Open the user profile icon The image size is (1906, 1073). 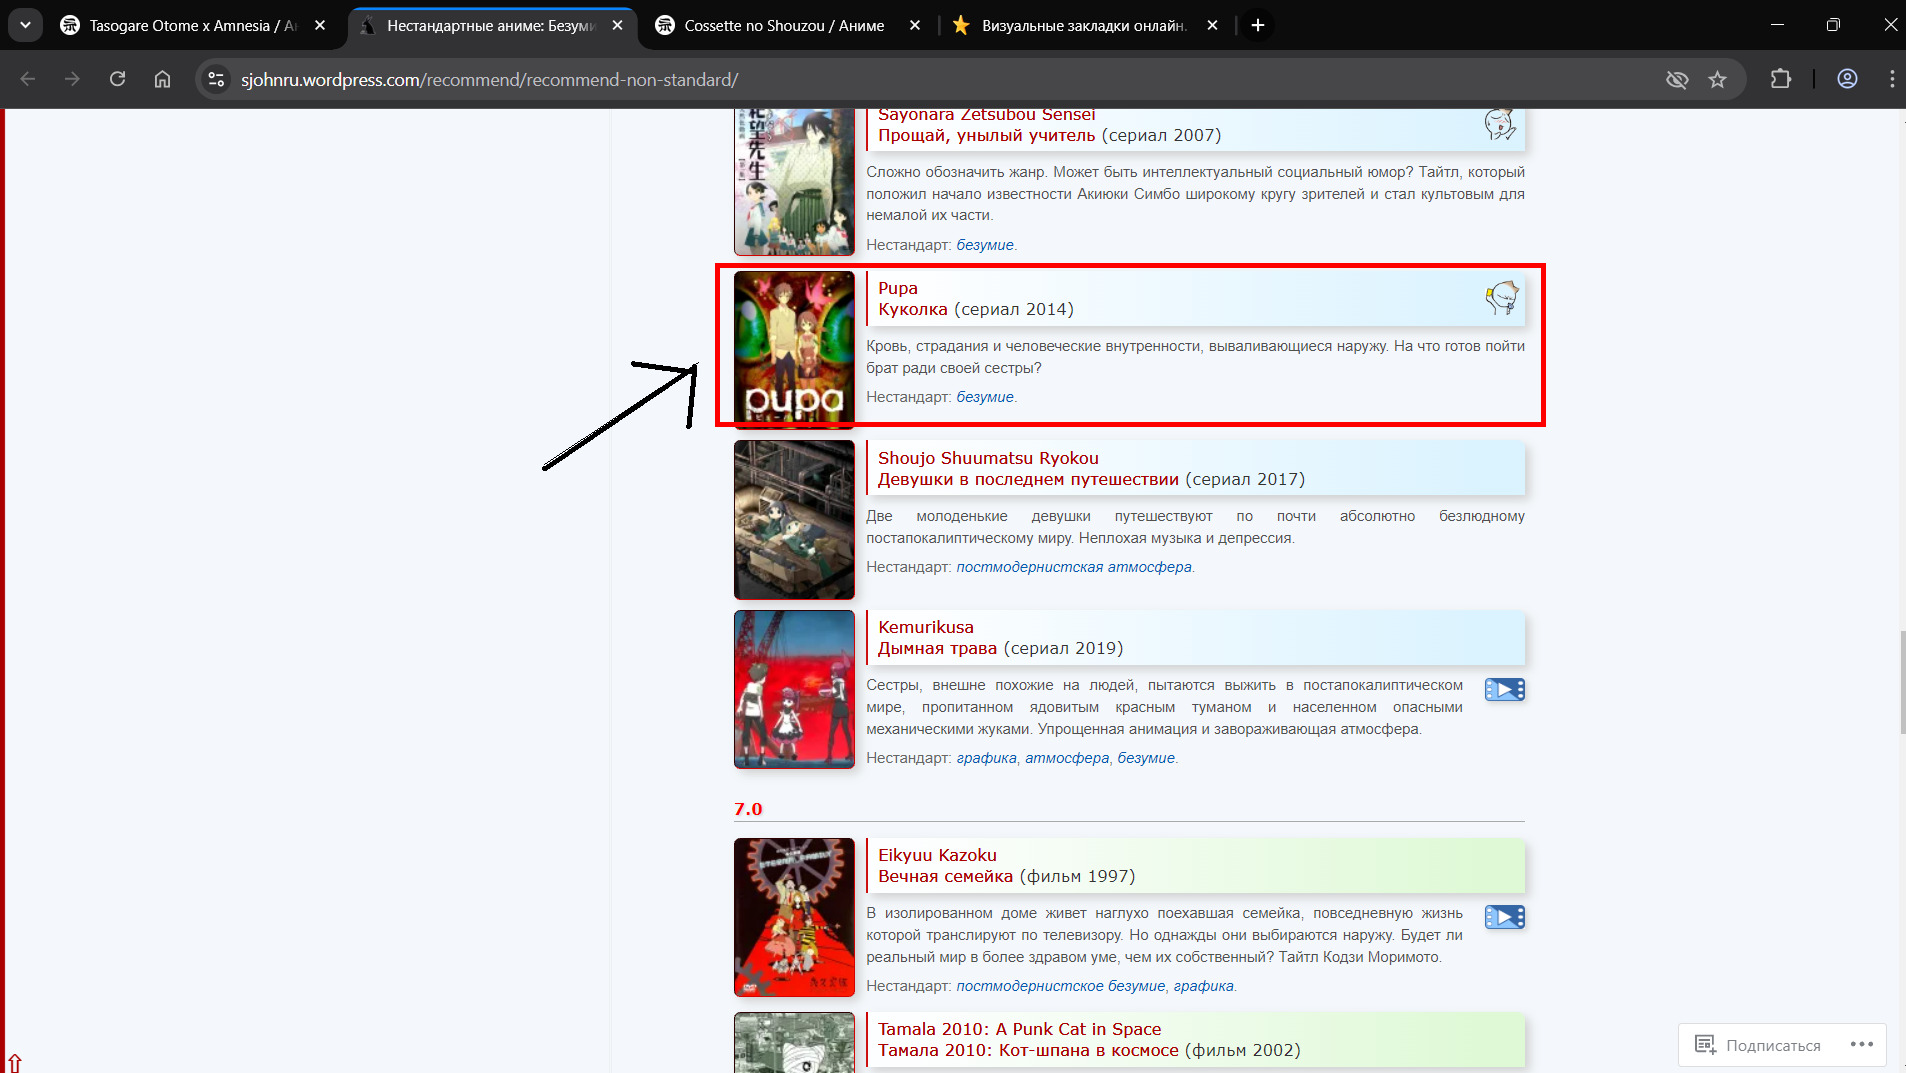click(x=1846, y=80)
